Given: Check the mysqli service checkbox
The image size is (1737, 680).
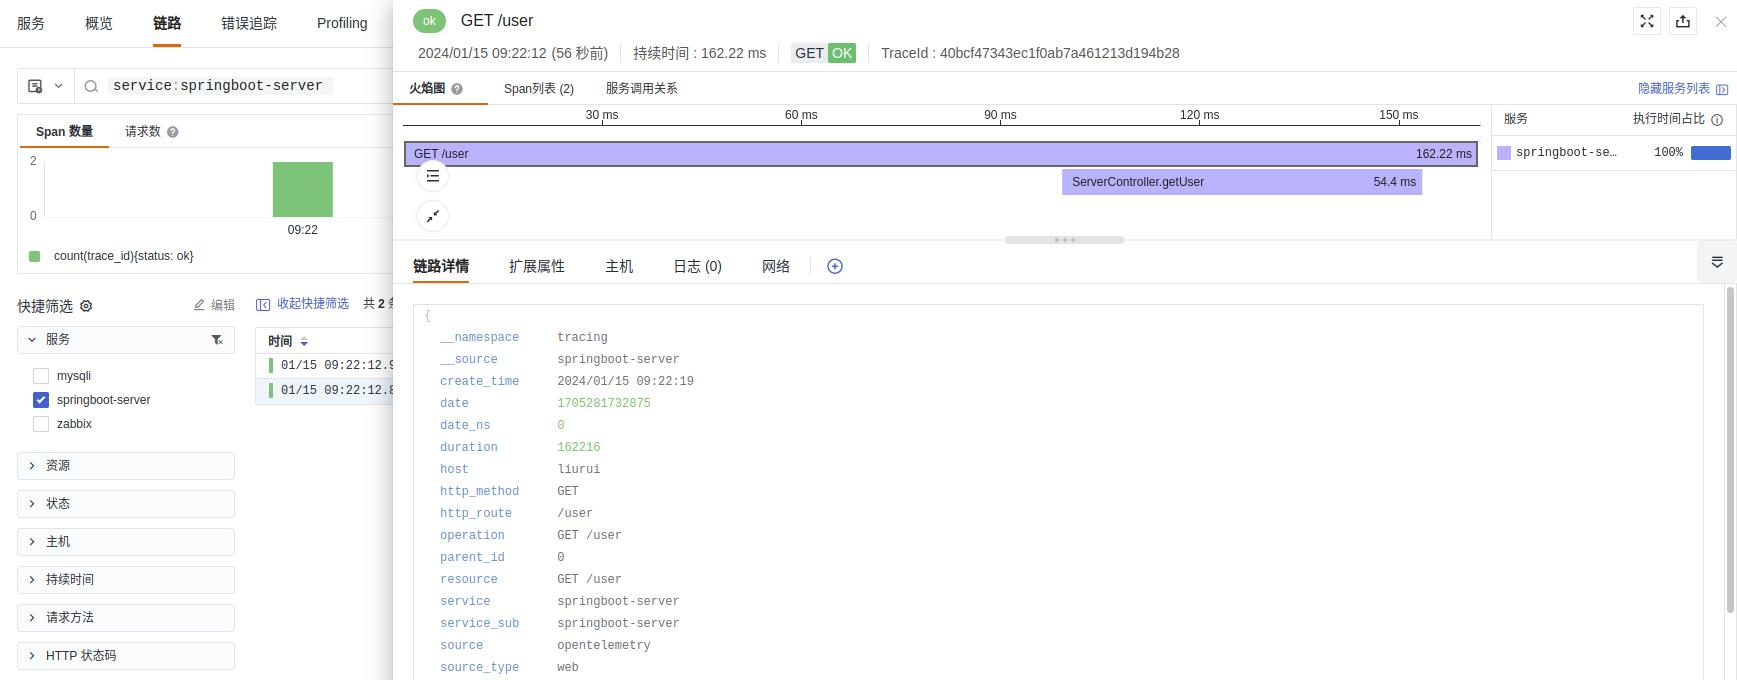Looking at the screenshot, I should [41, 376].
